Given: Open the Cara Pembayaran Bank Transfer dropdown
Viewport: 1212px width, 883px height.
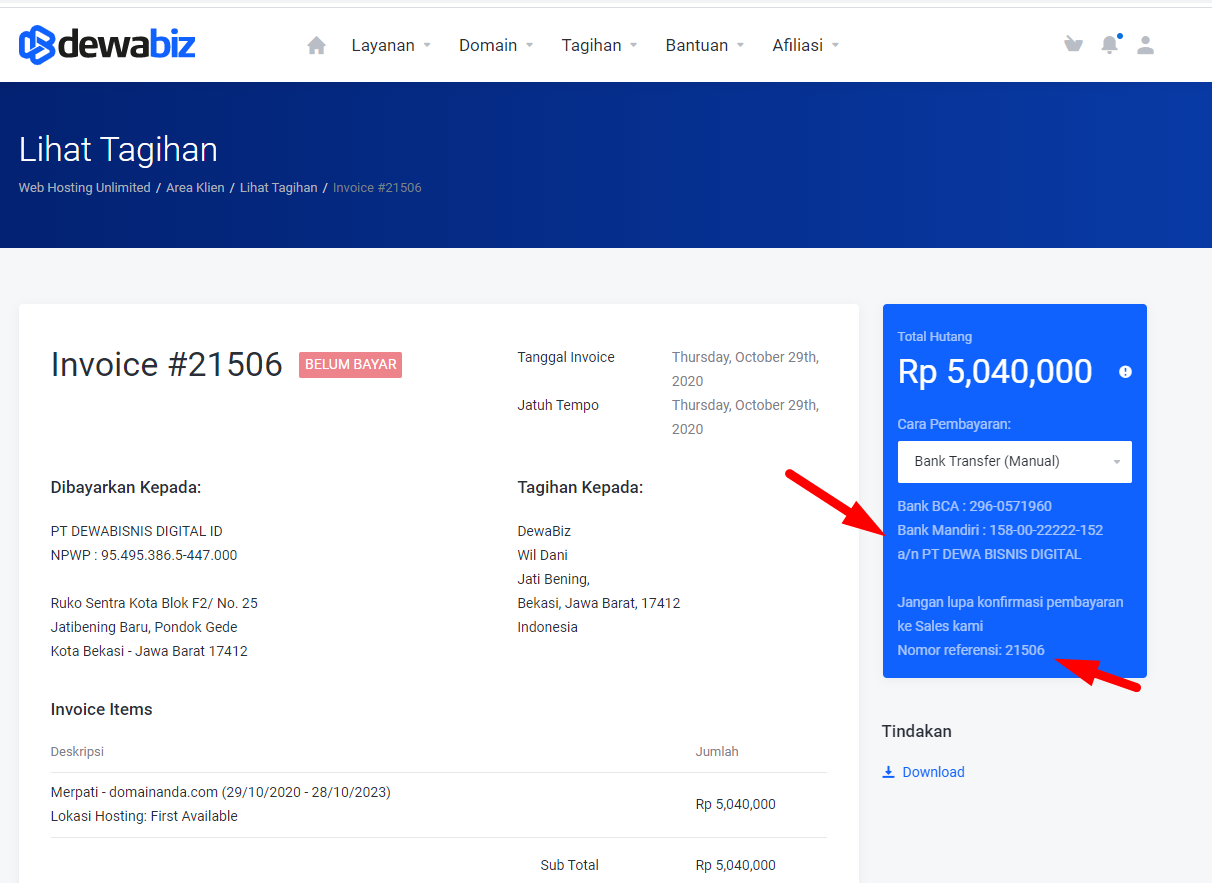Looking at the screenshot, I should pos(1014,462).
